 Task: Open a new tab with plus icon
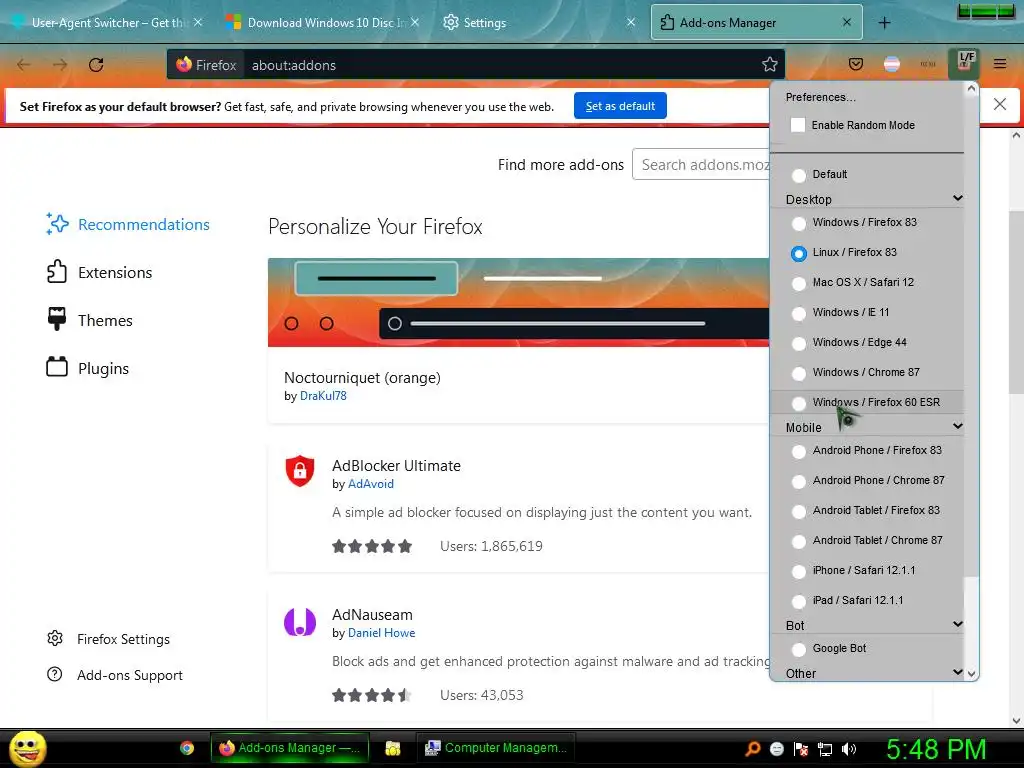tap(884, 23)
